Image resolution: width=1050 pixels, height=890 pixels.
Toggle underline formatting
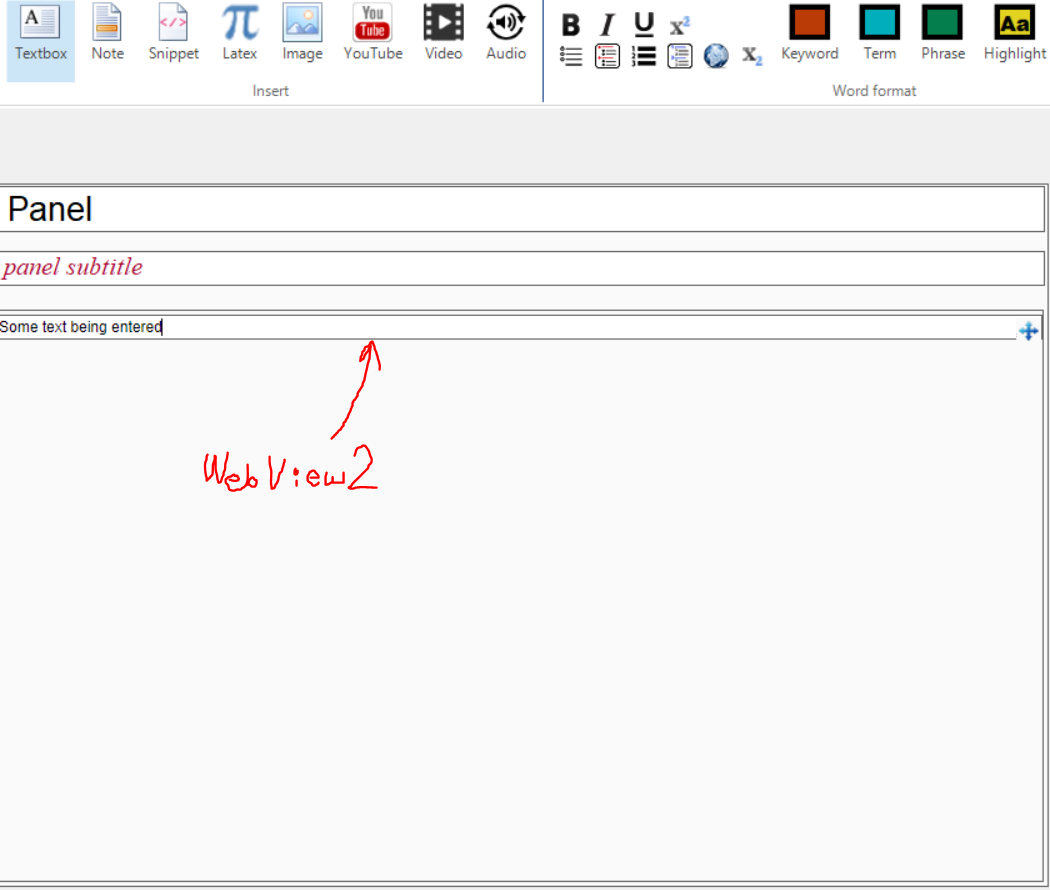click(642, 25)
